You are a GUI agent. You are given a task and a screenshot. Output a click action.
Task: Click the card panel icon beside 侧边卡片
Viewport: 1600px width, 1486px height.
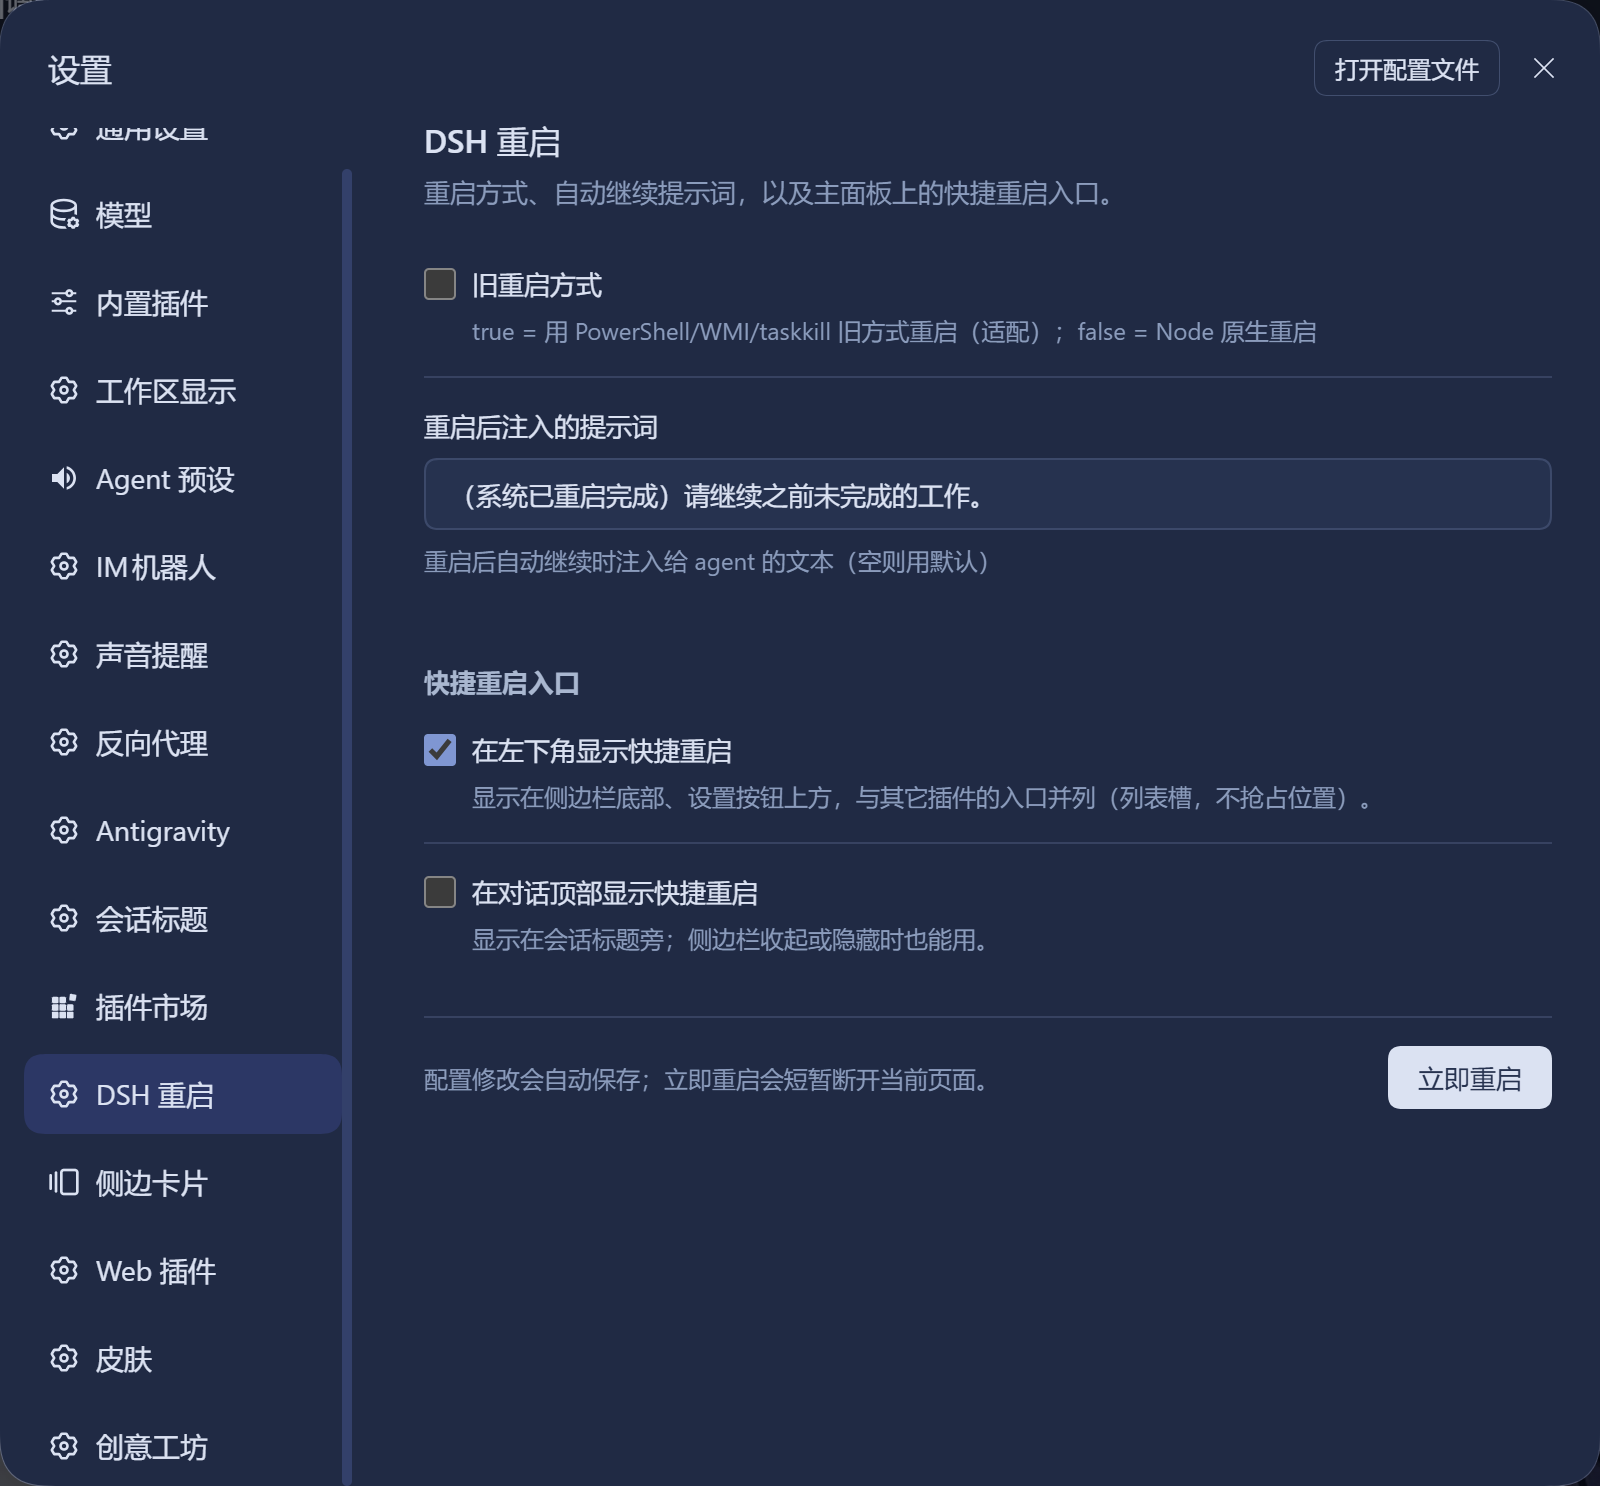(x=64, y=1182)
